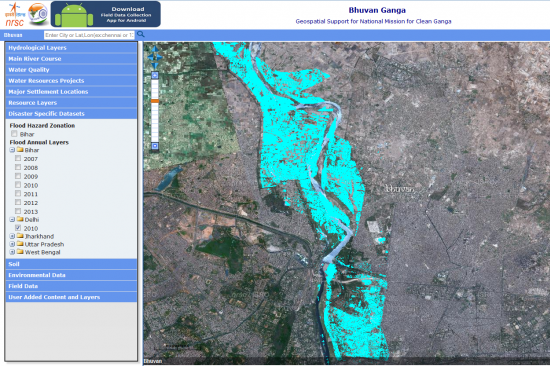Pan the map right with the arrow
Viewport: 550px width, 366px height.
[159, 57]
